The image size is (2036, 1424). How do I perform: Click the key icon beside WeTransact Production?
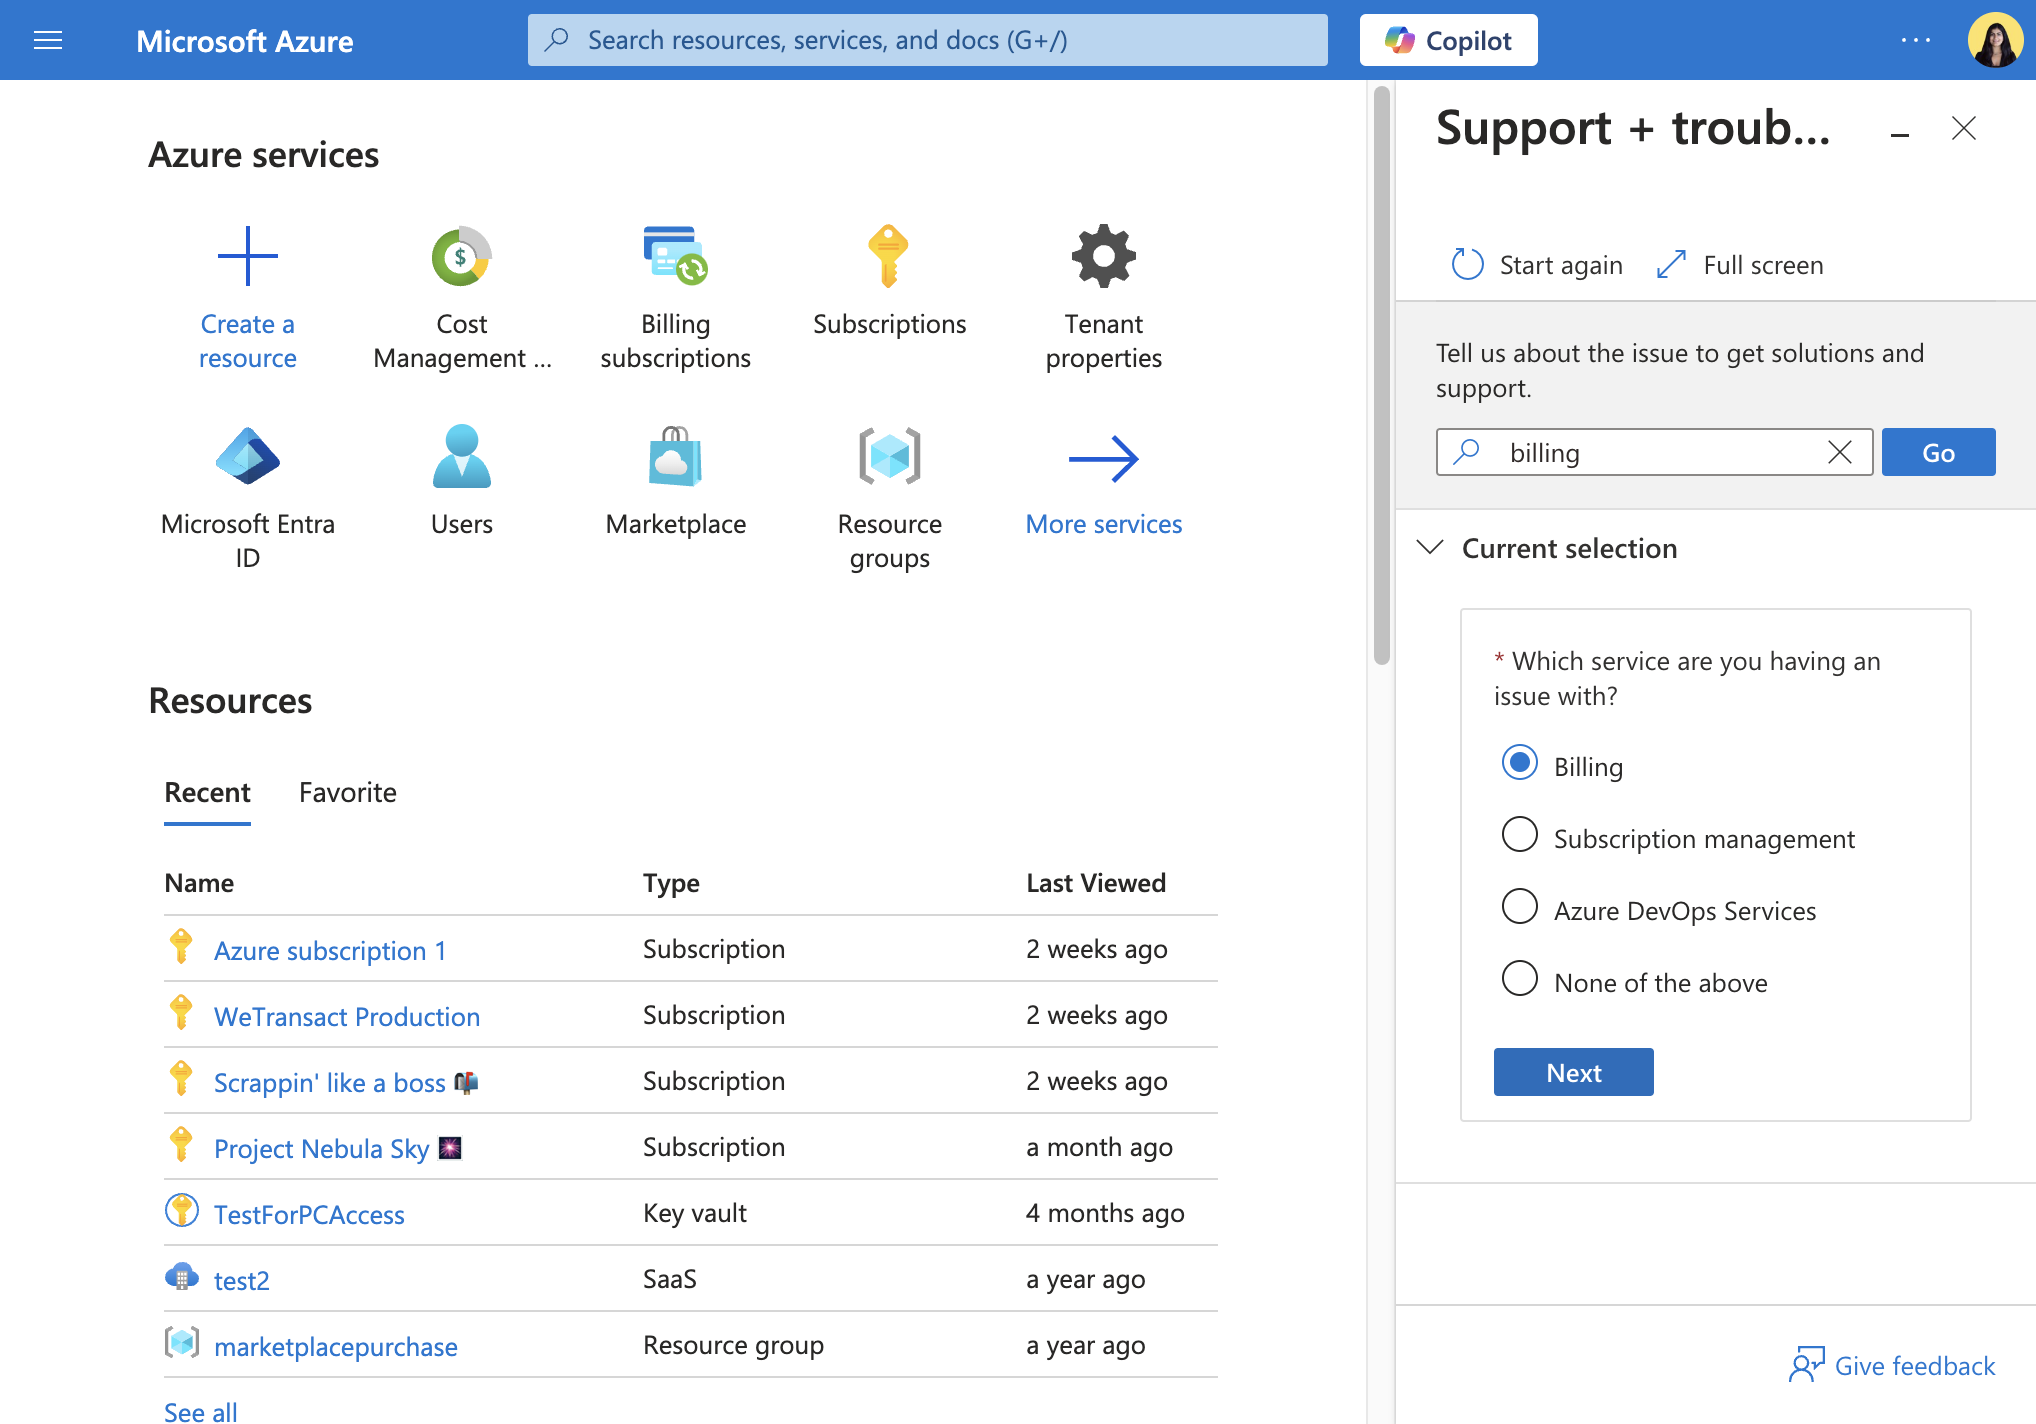[181, 1013]
